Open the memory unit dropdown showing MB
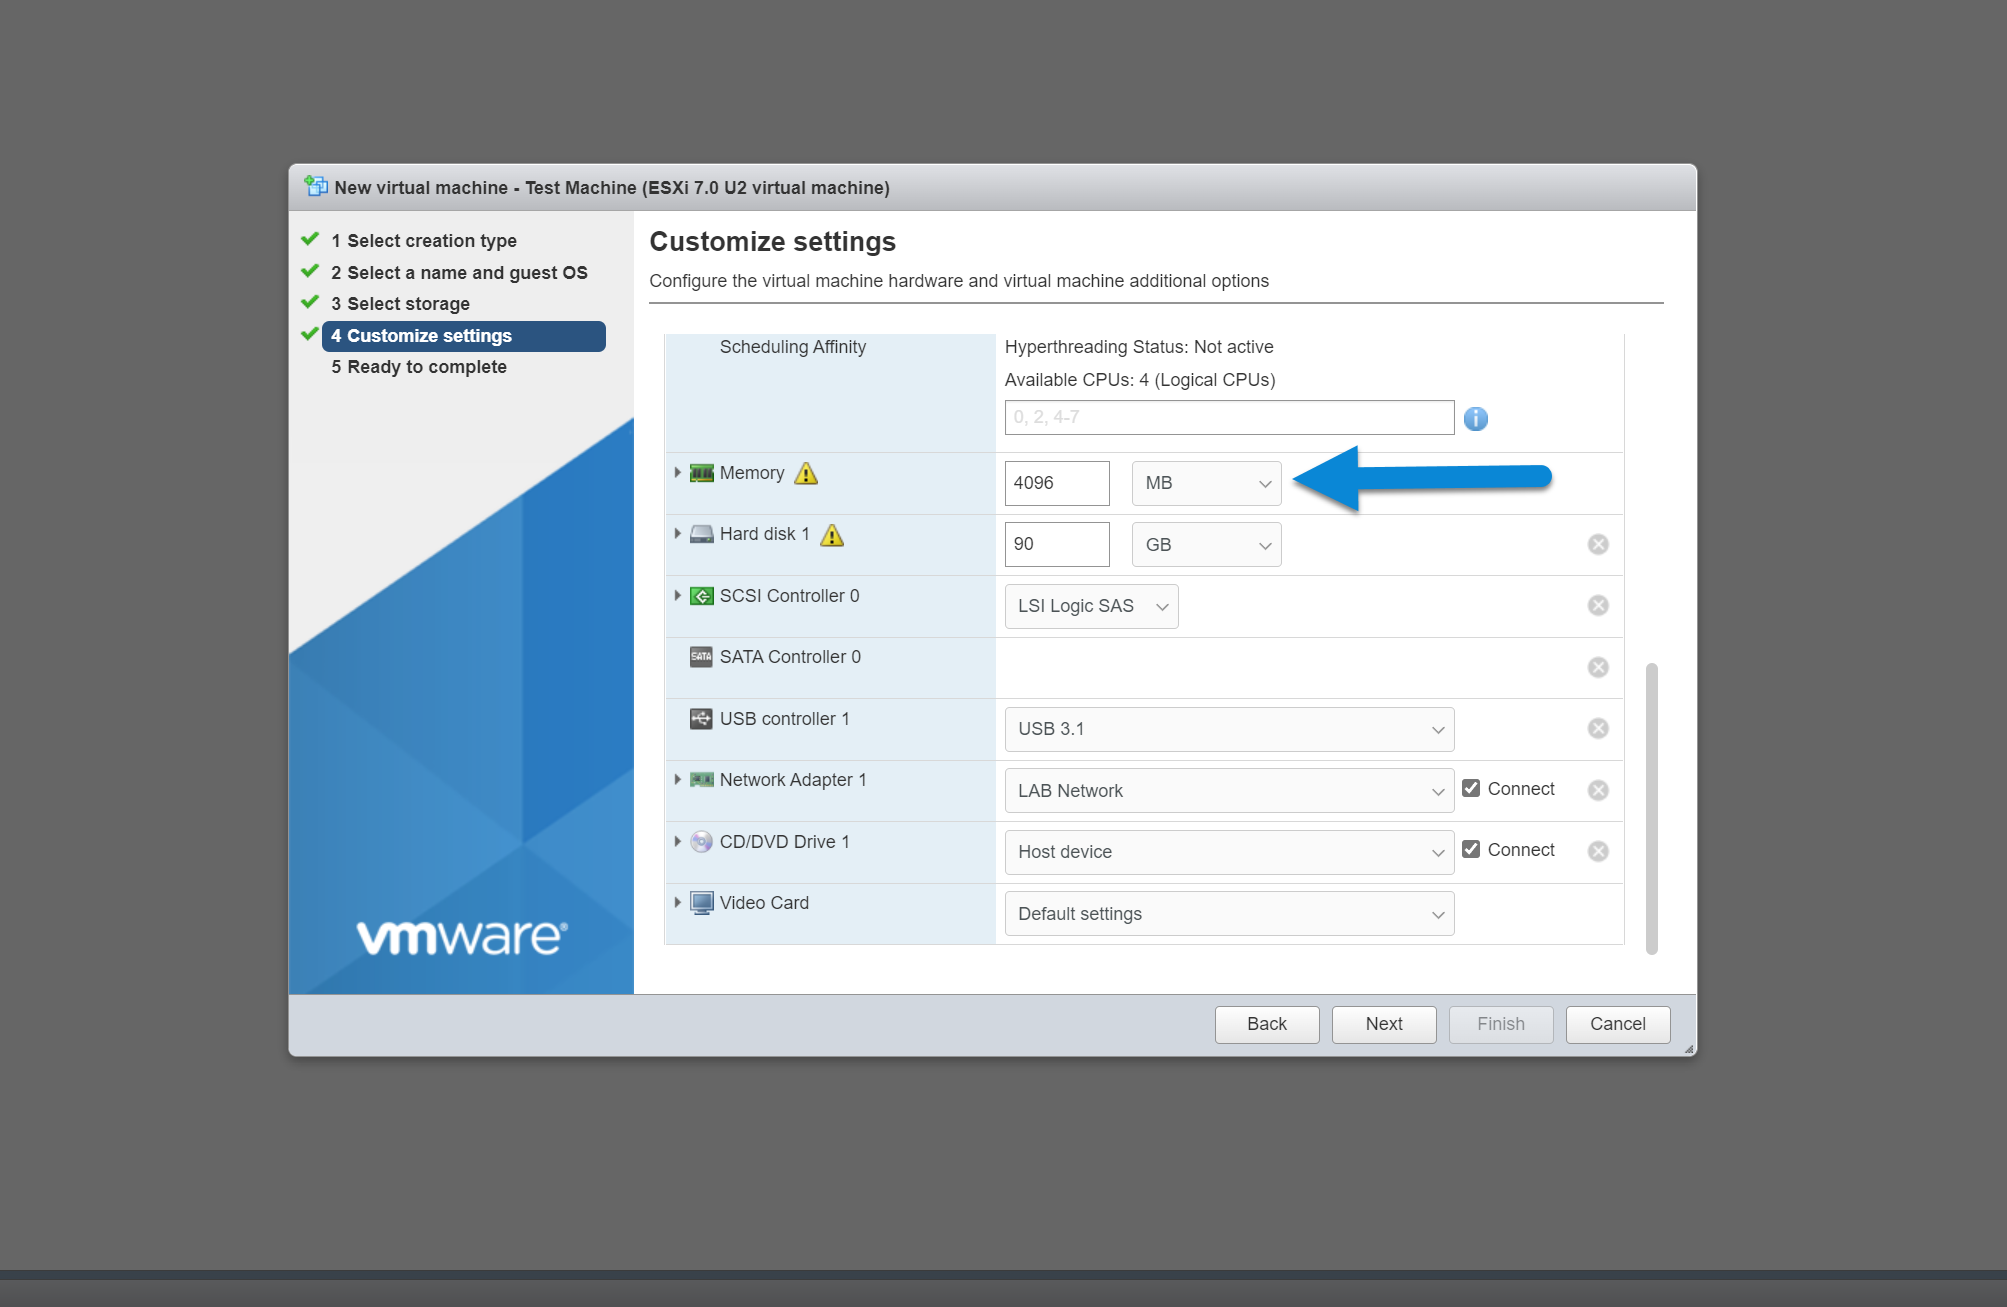Screen dimensions: 2007x1307 coord(1205,483)
